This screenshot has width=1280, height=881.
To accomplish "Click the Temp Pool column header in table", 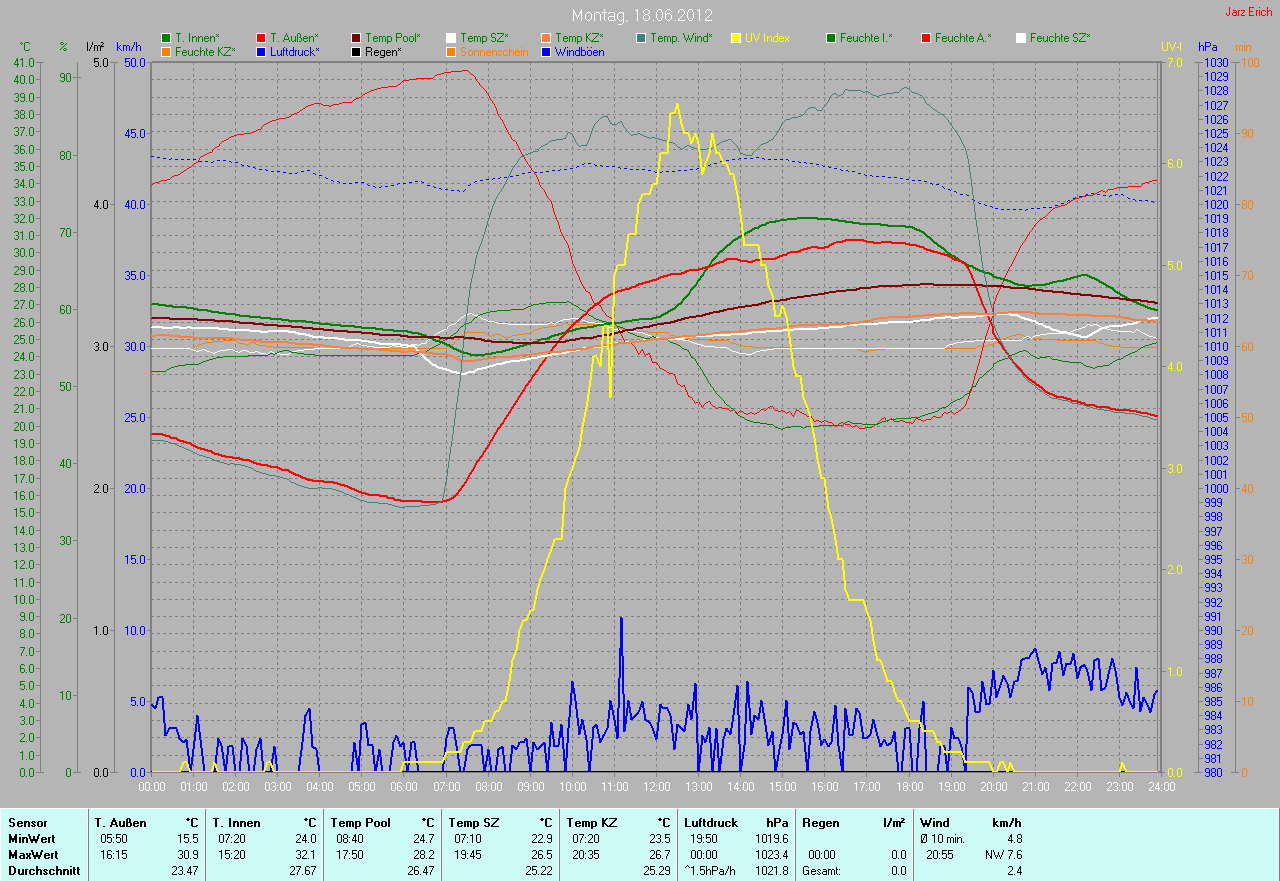I will click(x=360, y=822).
